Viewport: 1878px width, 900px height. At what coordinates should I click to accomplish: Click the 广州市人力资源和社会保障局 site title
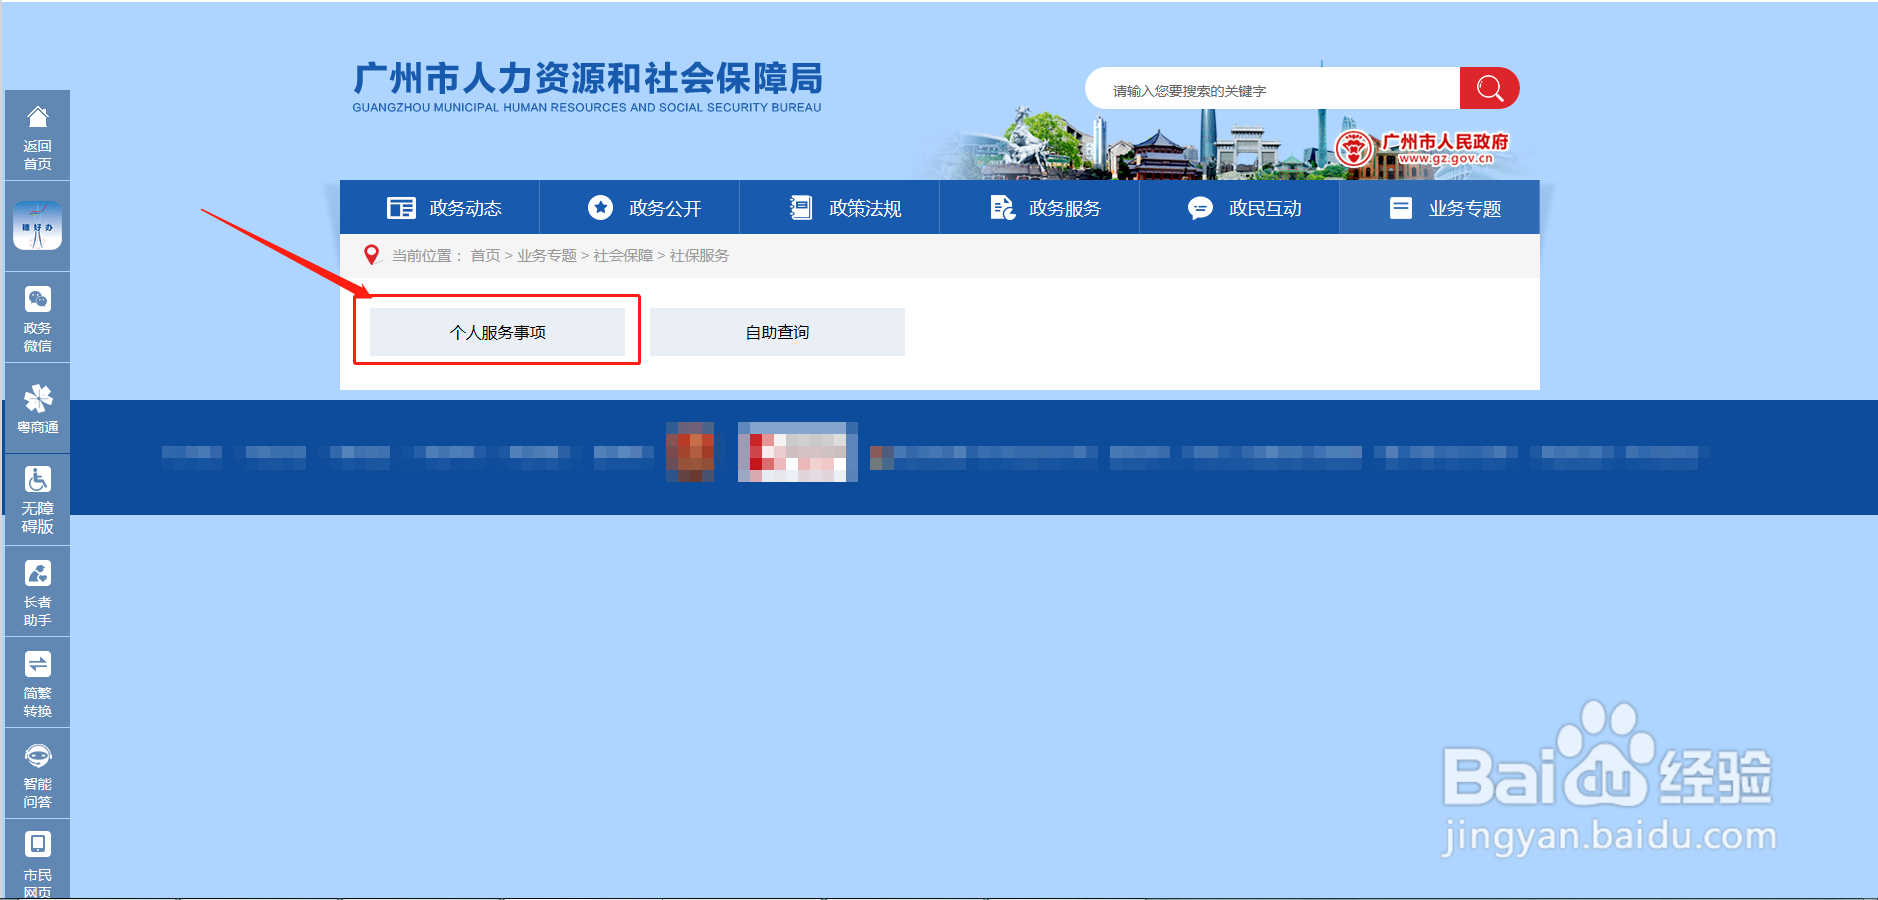tap(587, 87)
